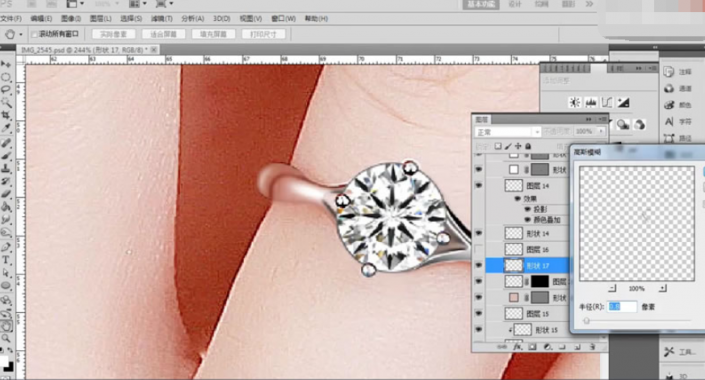Click 打印尺寸 button
Image resolution: width=705 pixels, height=380 pixels.
click(x=263, y=34)
